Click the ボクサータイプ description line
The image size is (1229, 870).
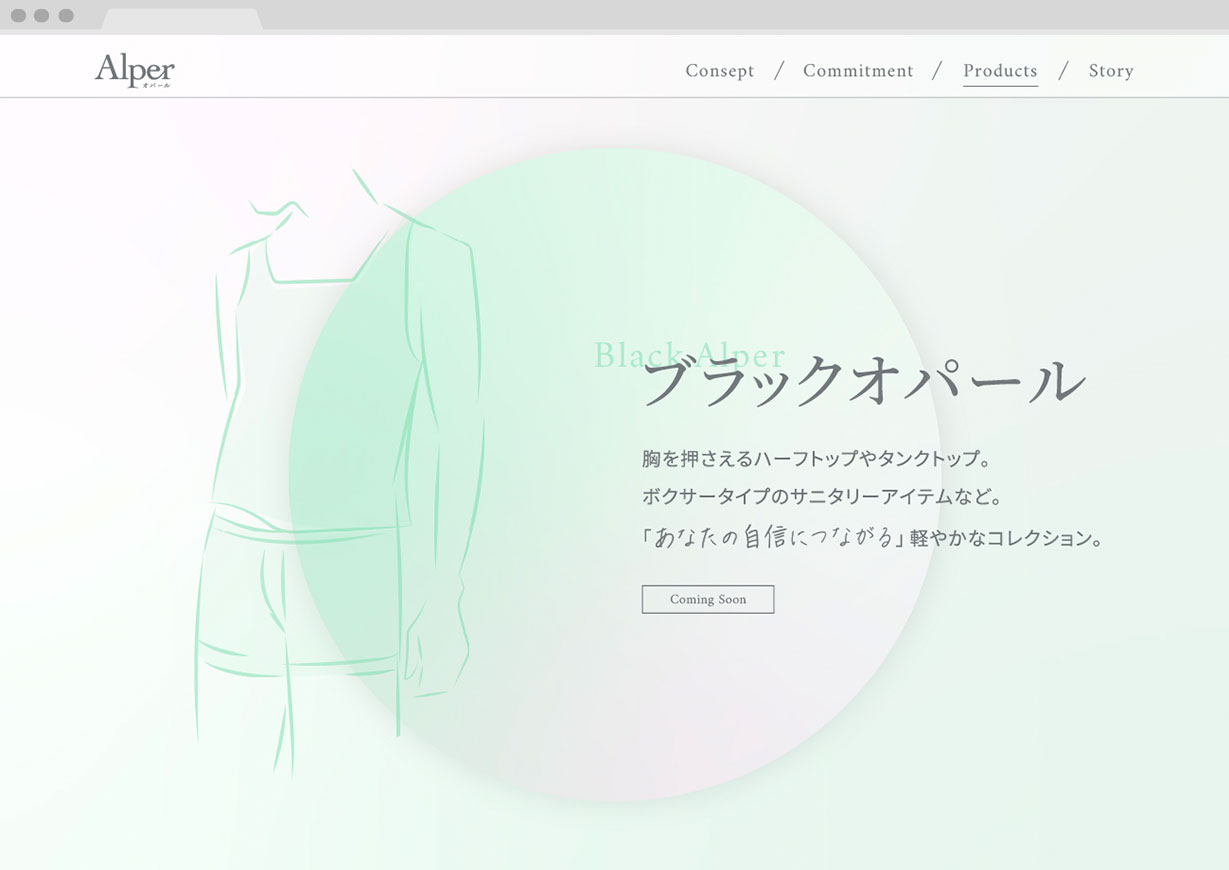pyautogui.click(x=821, y=496)
